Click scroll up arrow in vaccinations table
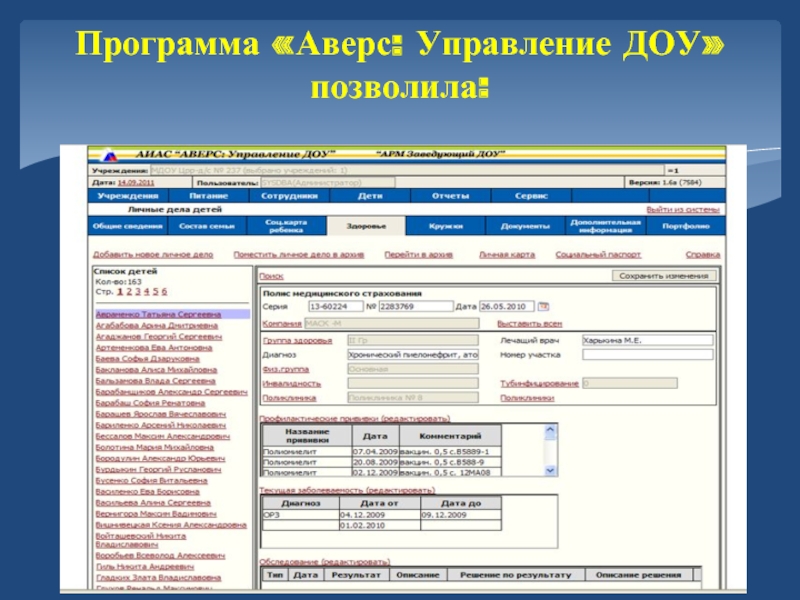Image resolution: width=800 pixels, height=600 pixels. click(x=550, y=431)
